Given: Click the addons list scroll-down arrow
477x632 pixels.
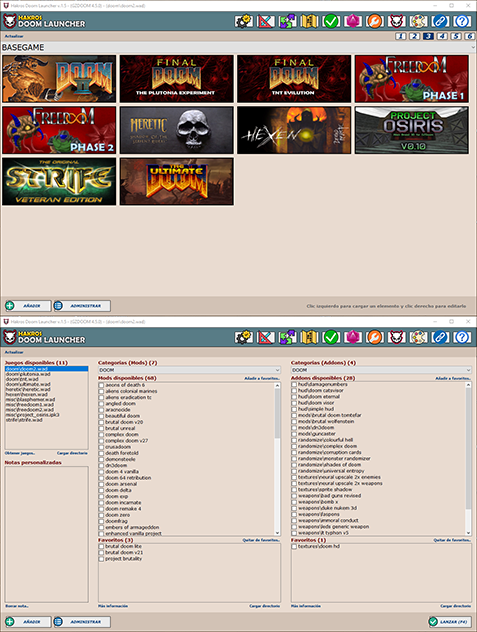Looking at the screenshot, I should [x=468, y=532].
